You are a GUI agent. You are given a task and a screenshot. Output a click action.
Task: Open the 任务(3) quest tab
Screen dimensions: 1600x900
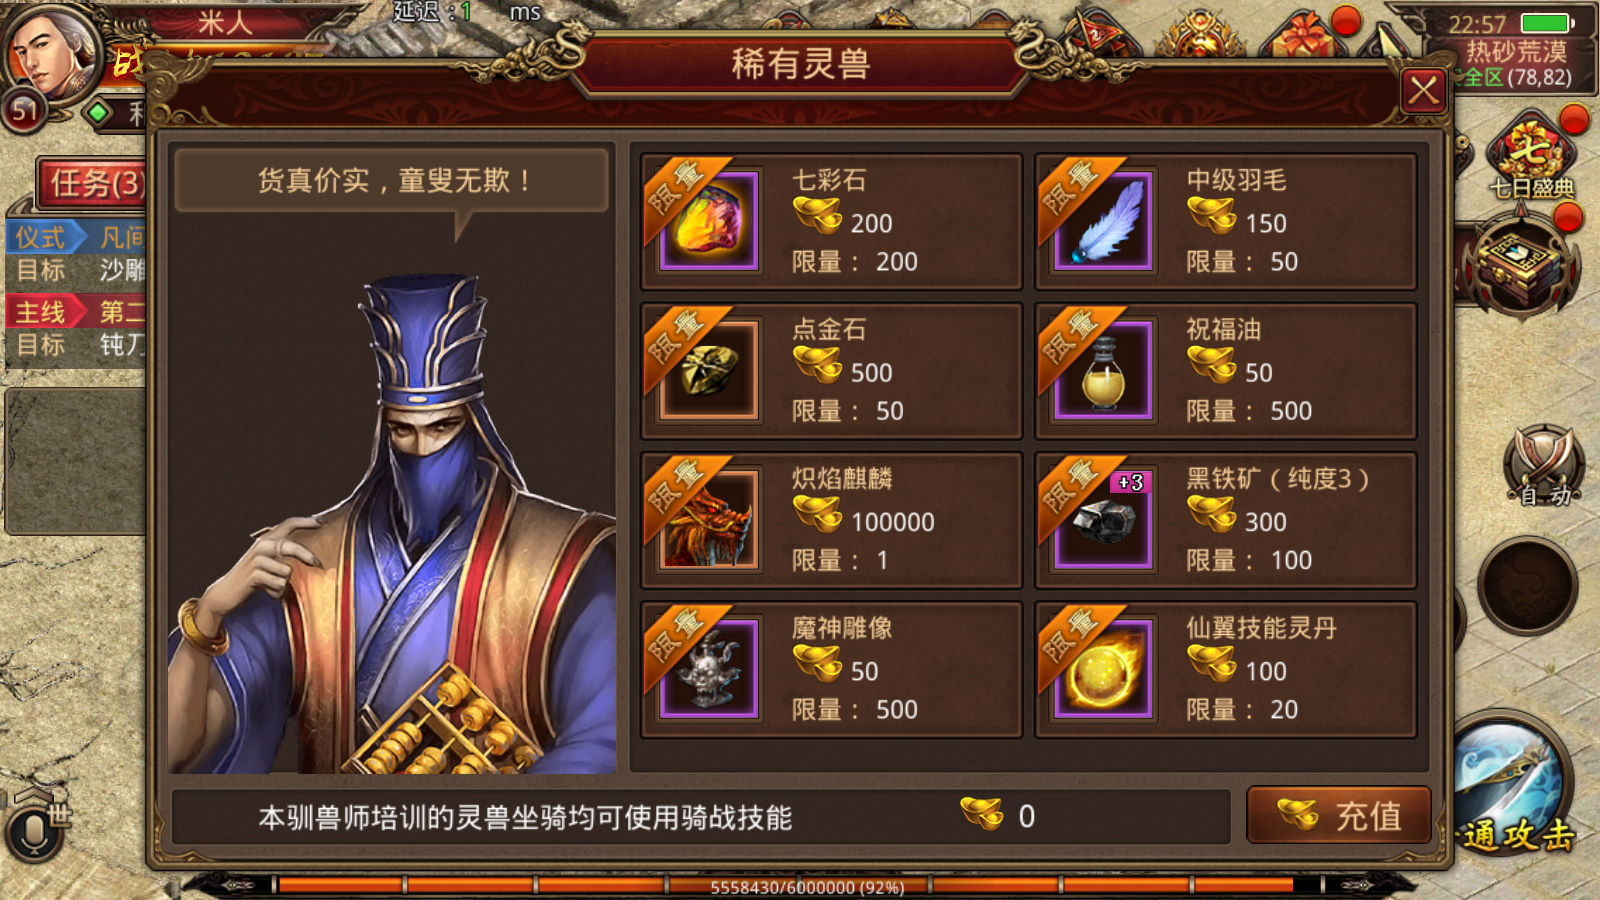tap(92, 183)
